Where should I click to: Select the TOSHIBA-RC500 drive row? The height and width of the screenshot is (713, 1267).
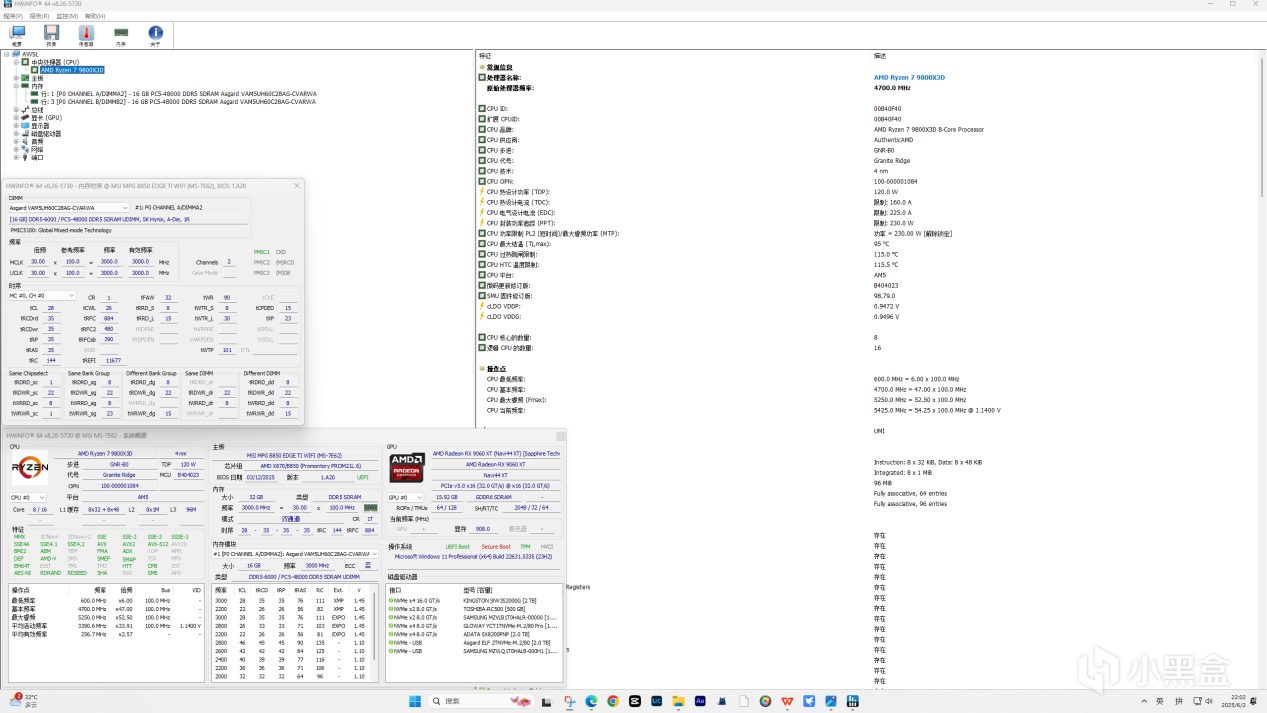(x=475, y=608)
